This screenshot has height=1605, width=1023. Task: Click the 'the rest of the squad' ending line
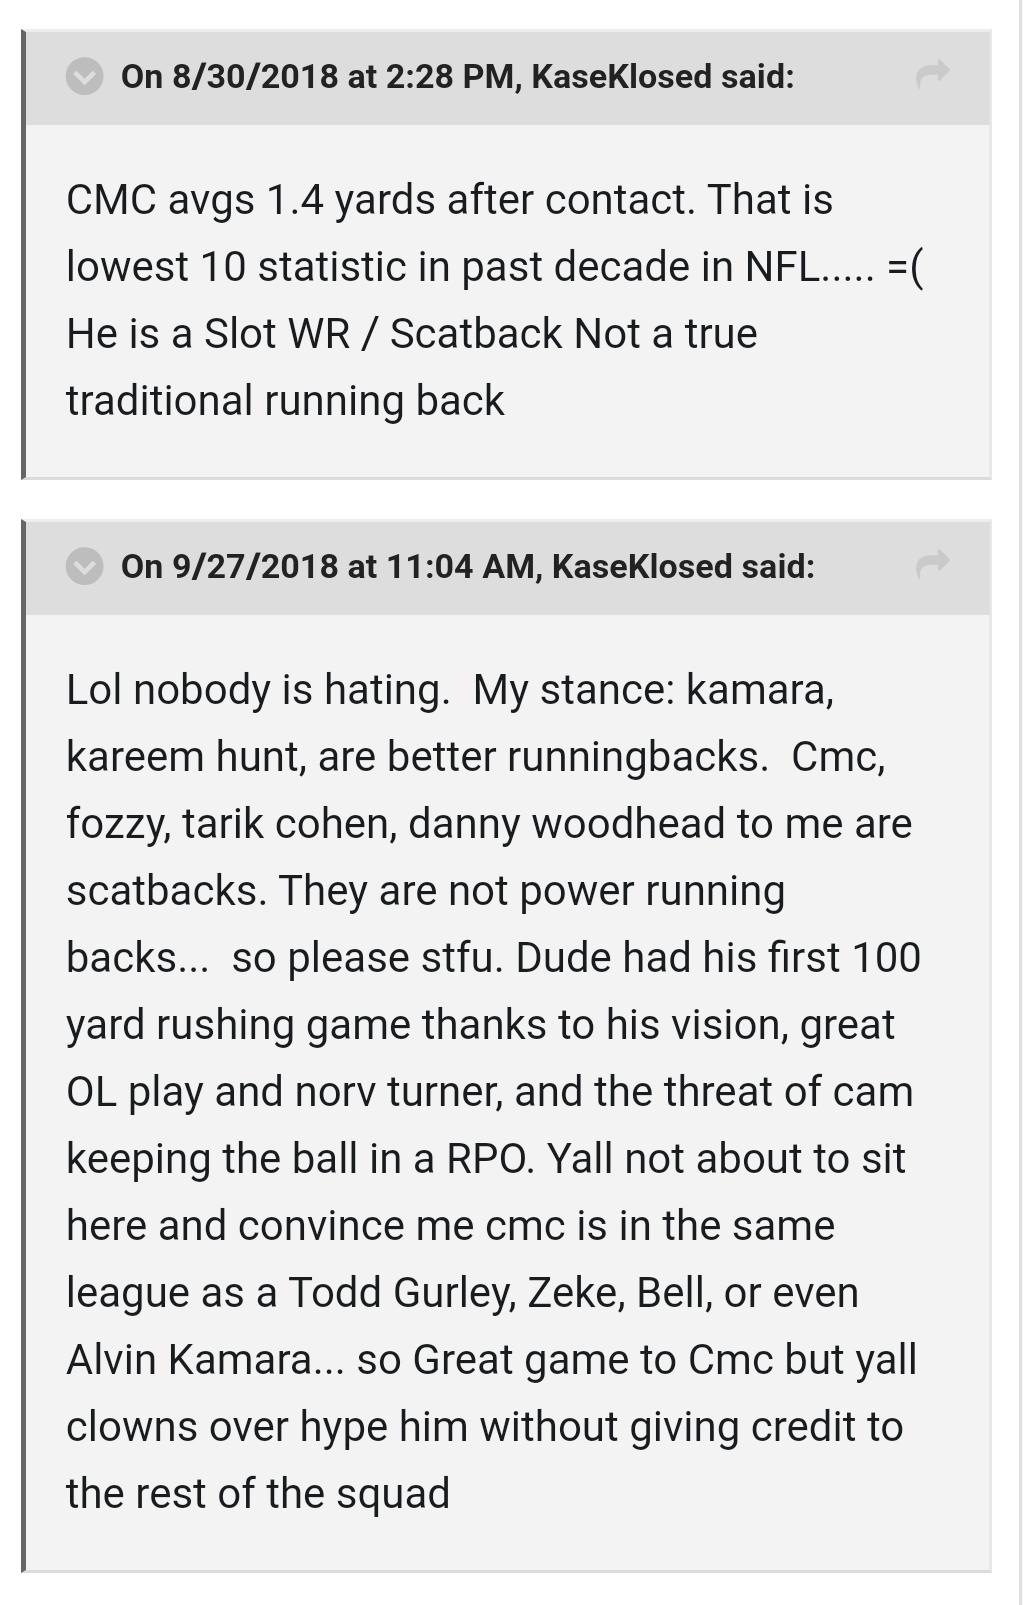point(258,1494)
